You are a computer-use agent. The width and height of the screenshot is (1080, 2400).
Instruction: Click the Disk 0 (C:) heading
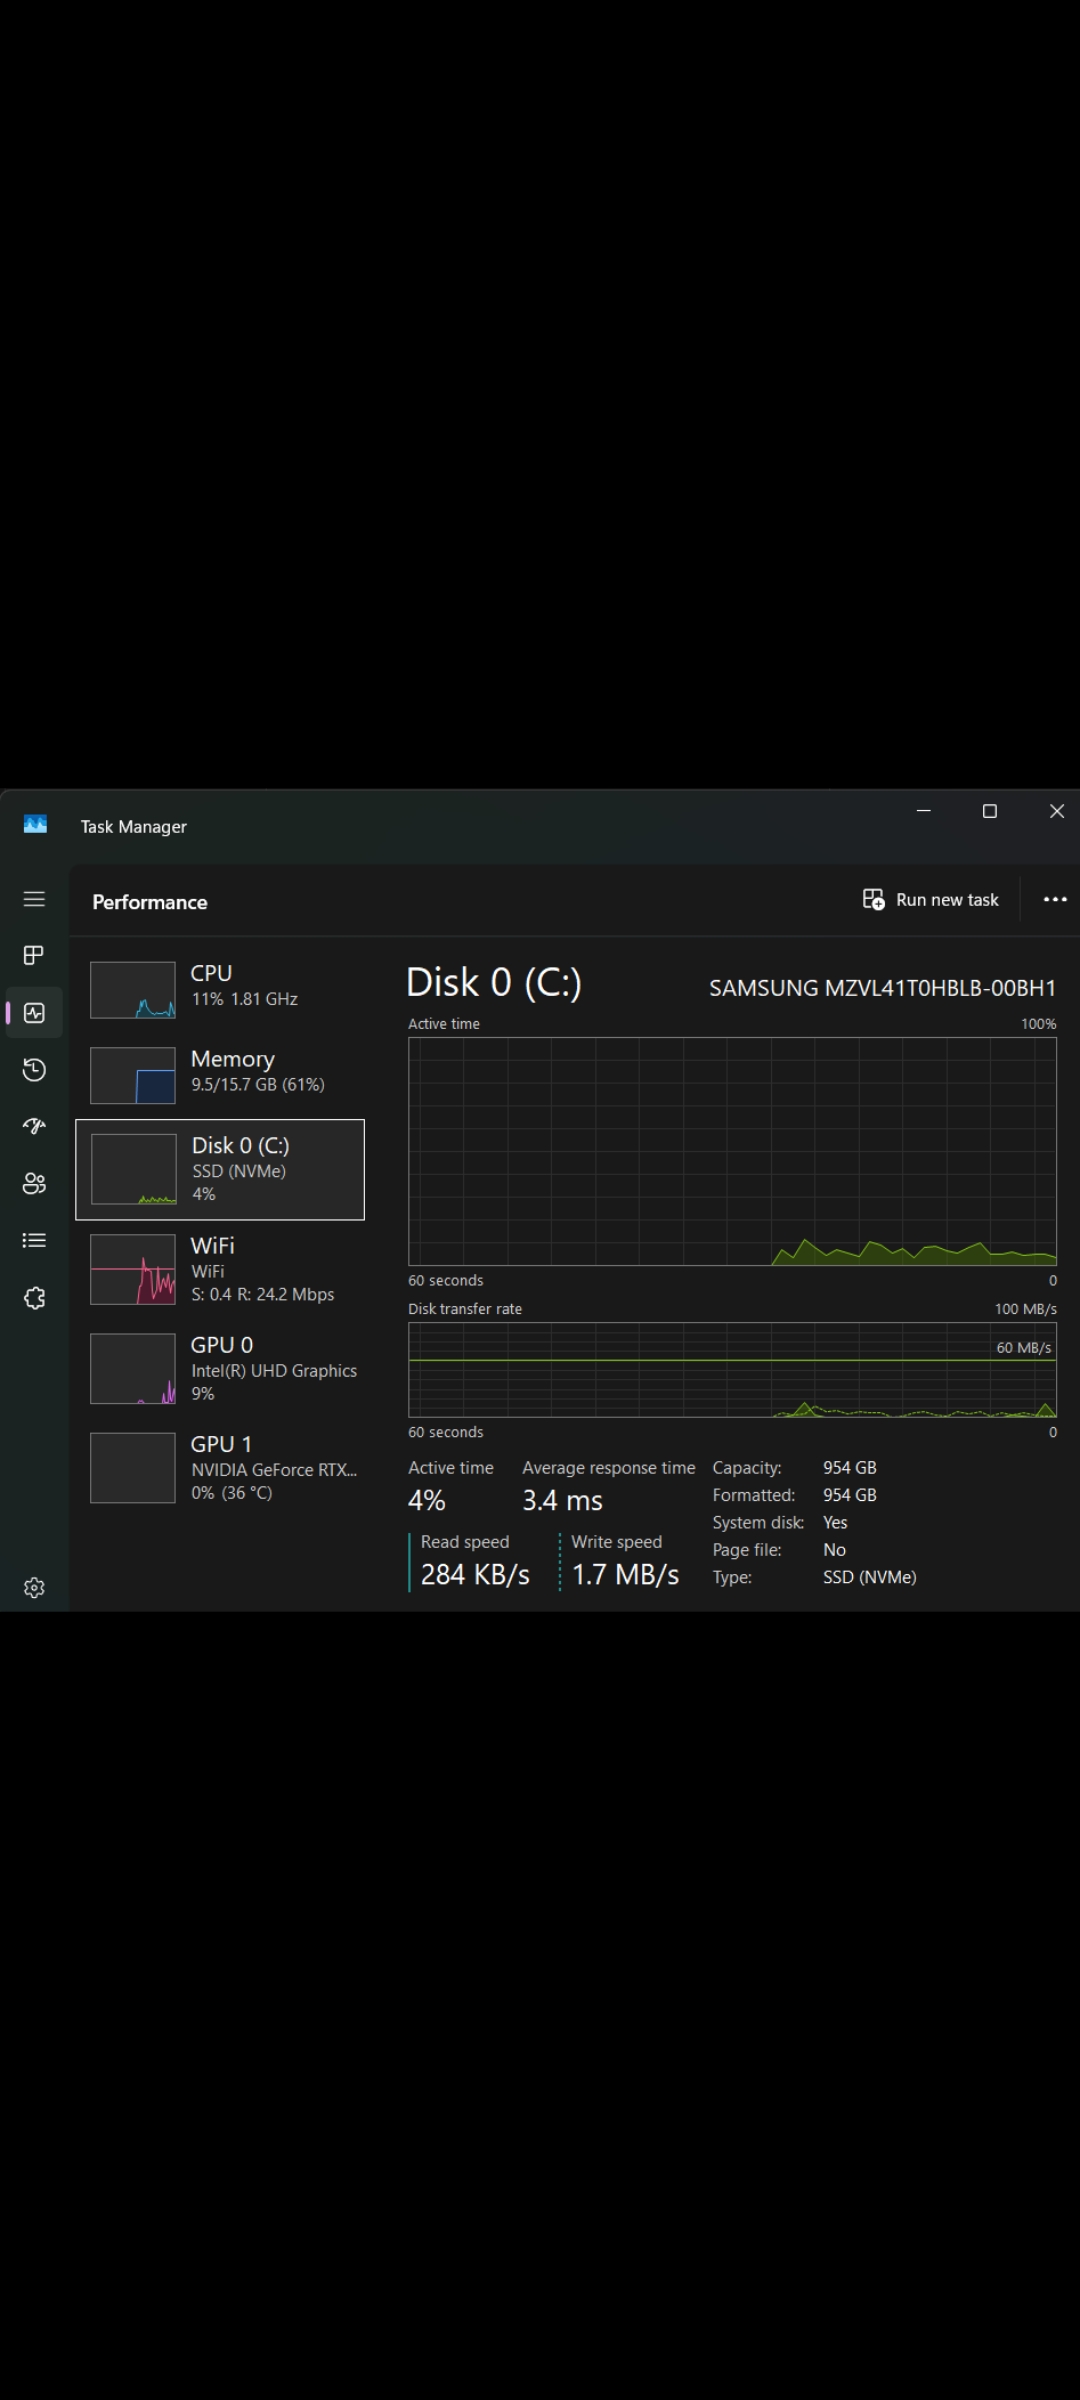point(494,983)
